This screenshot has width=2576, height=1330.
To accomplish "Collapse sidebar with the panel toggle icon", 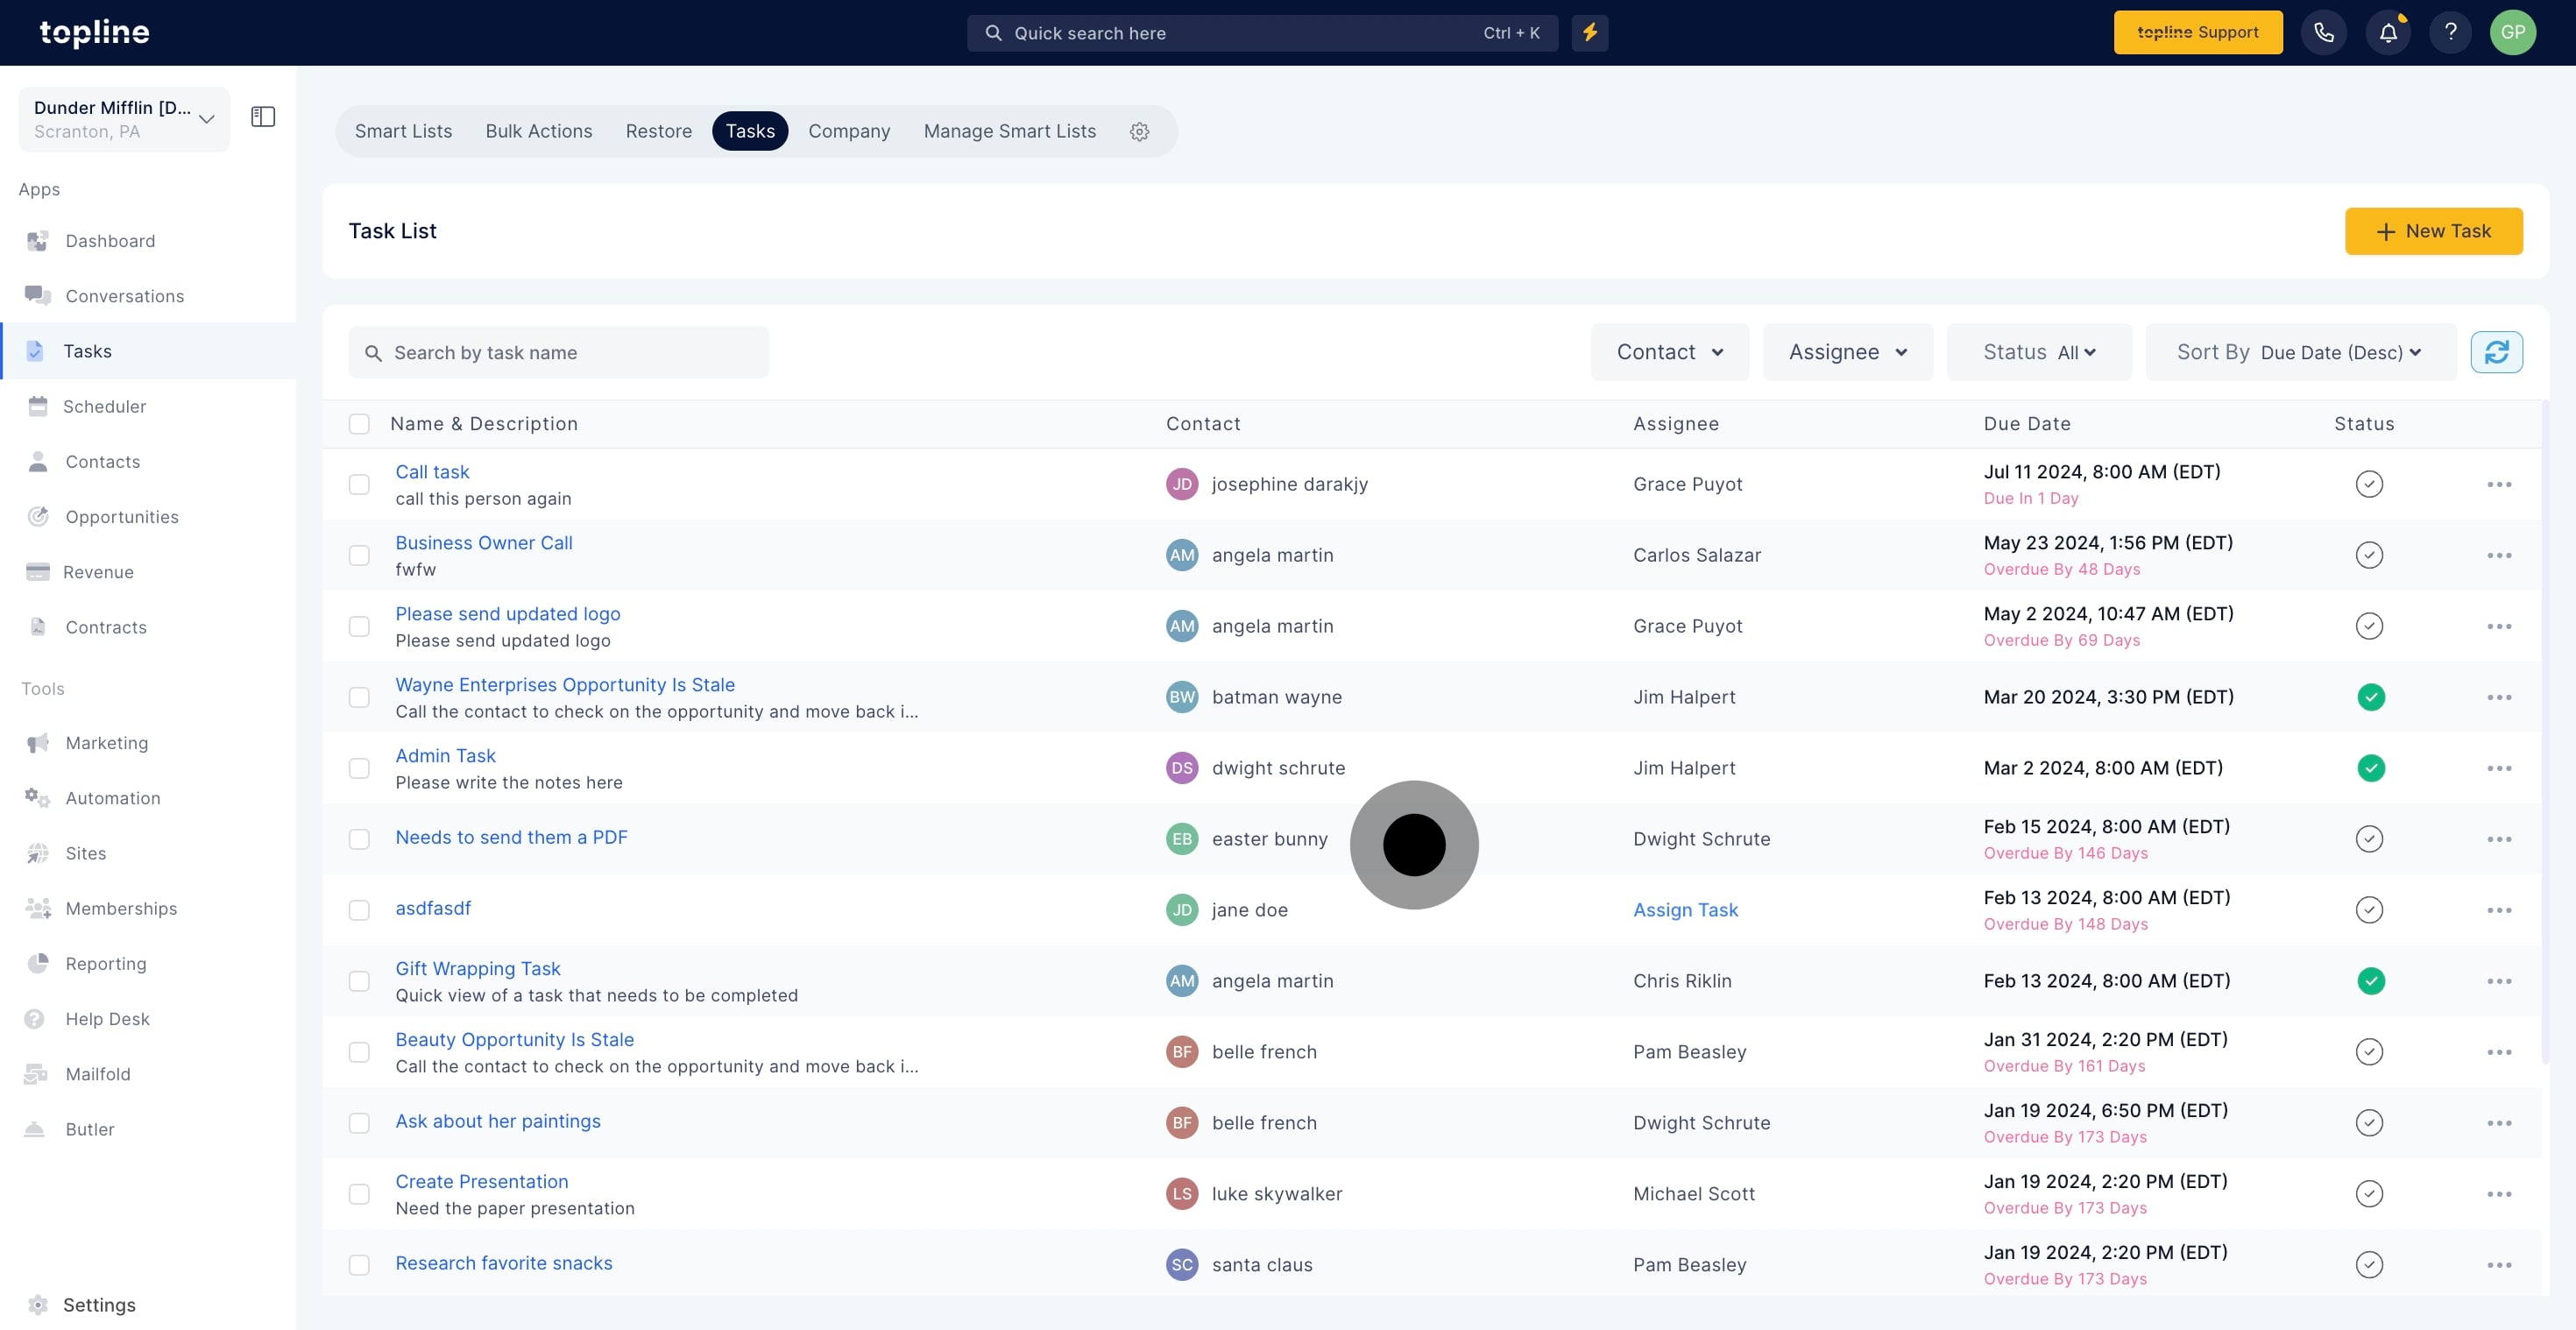I will (263, 117).
